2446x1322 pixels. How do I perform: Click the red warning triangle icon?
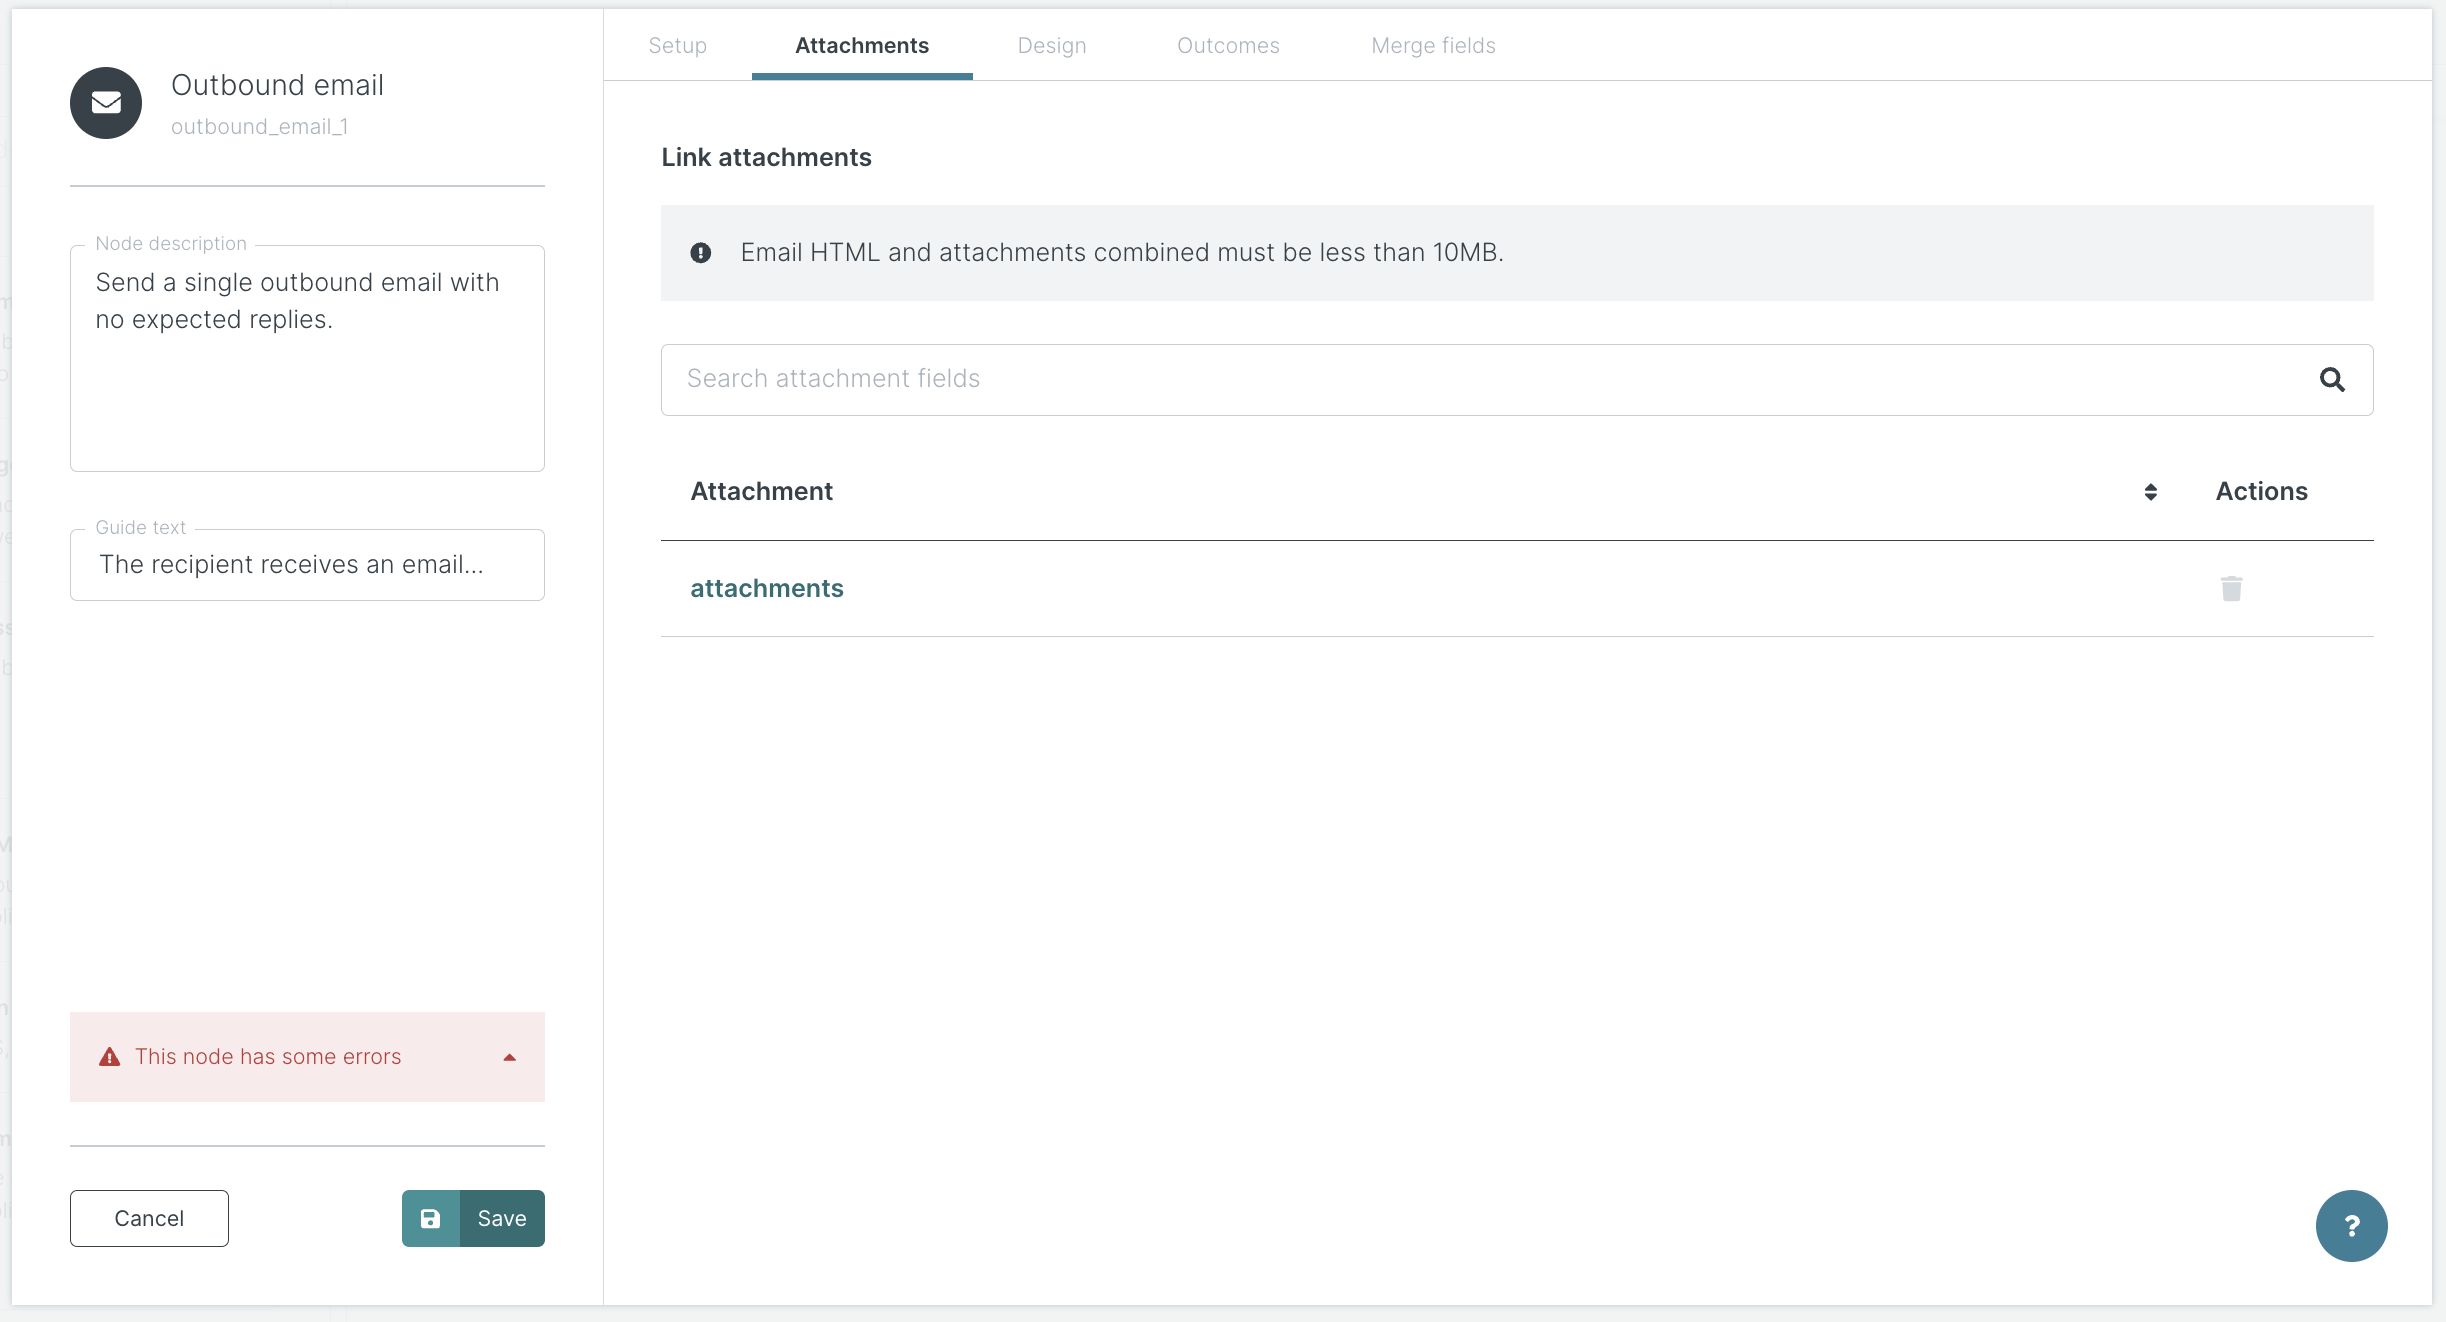(110, 1057)
